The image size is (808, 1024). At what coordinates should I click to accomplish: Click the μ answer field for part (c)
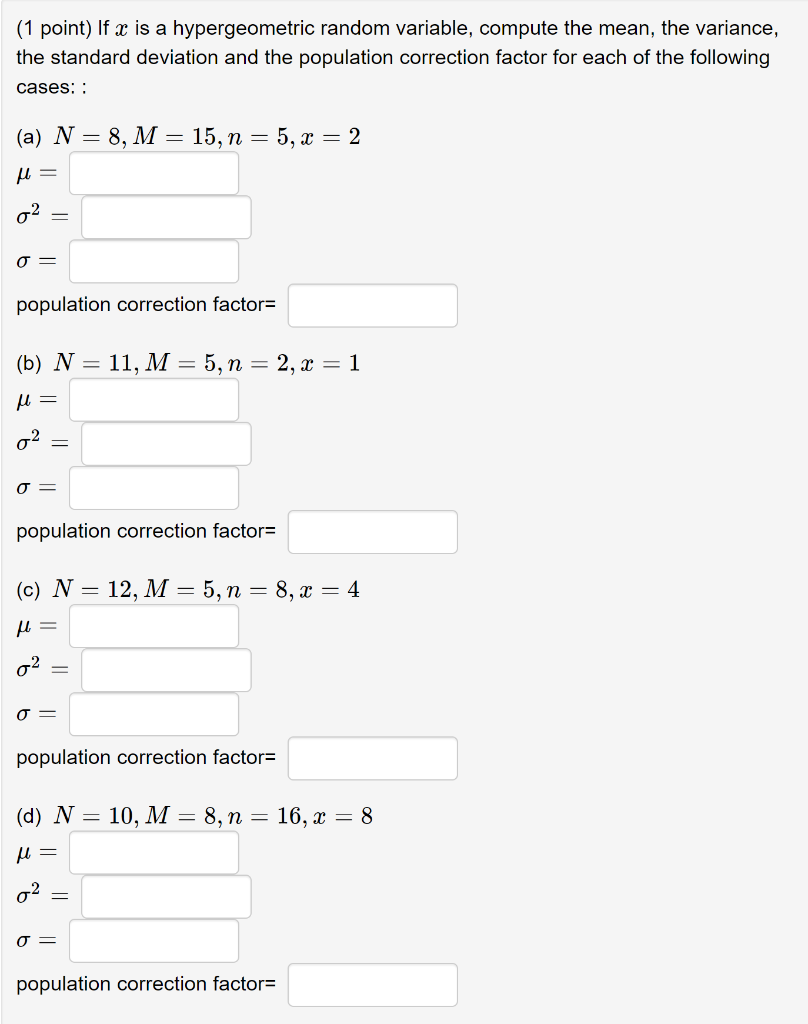tap(153, 625)
